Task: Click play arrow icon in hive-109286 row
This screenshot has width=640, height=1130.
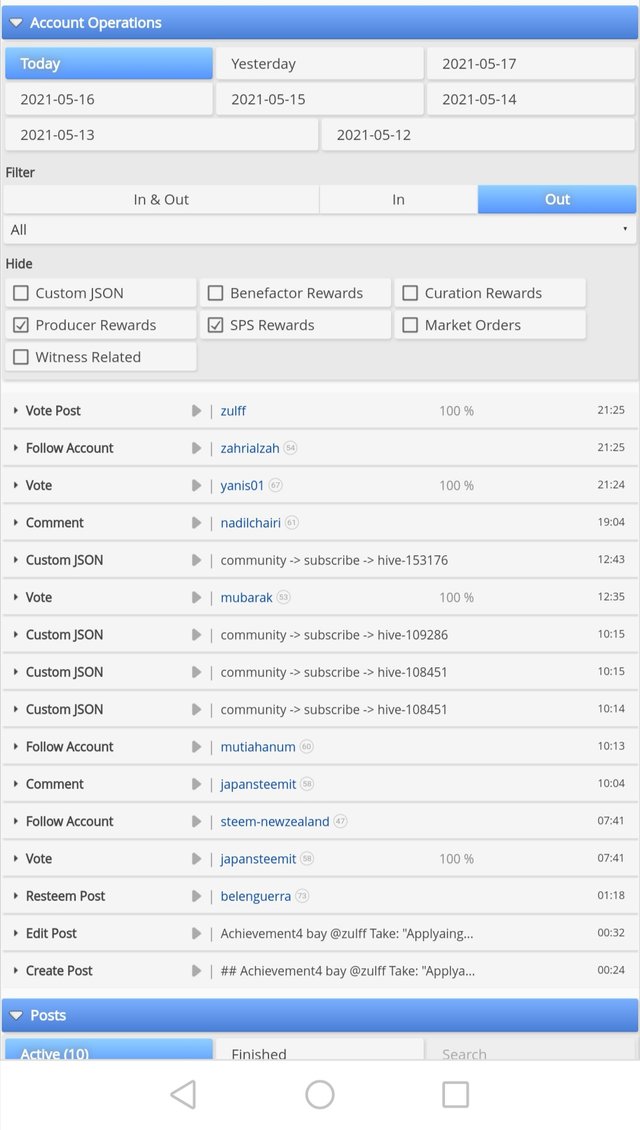Action: coord(196,635)
